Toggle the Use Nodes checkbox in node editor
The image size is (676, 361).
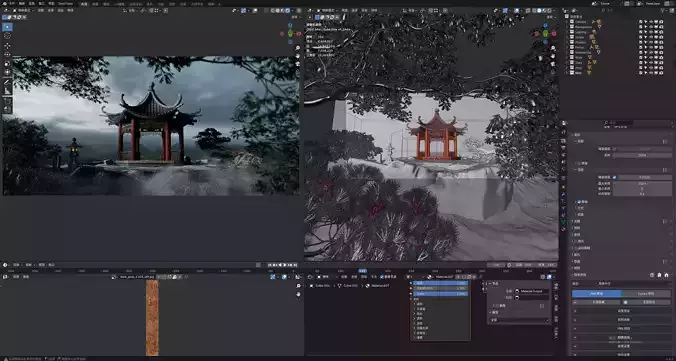click(x=382, y=276)
